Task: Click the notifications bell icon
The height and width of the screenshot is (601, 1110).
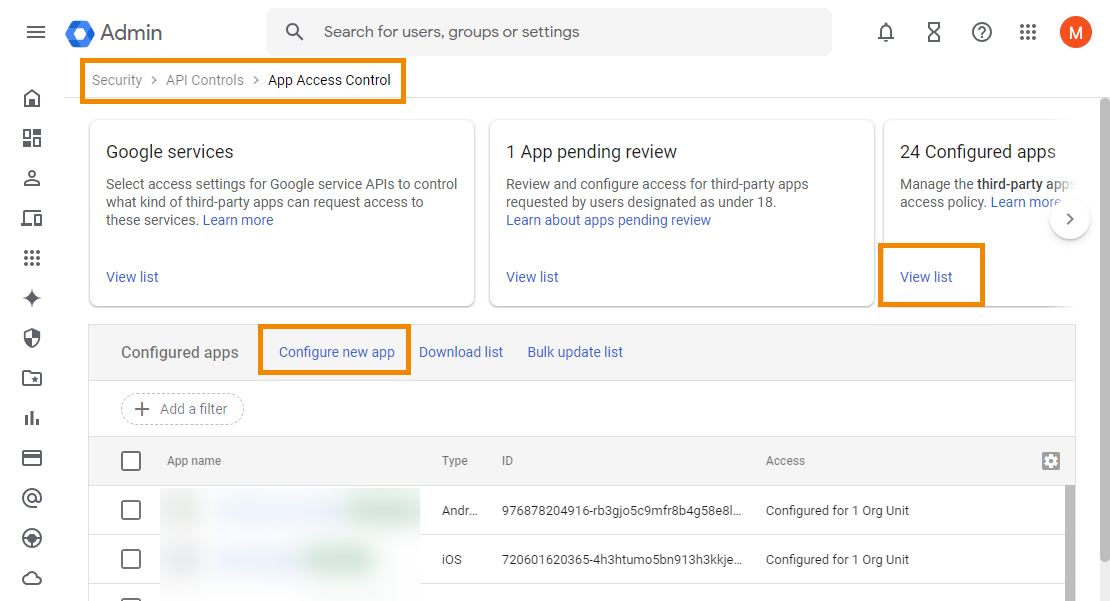Action: [x=885, y=32]
